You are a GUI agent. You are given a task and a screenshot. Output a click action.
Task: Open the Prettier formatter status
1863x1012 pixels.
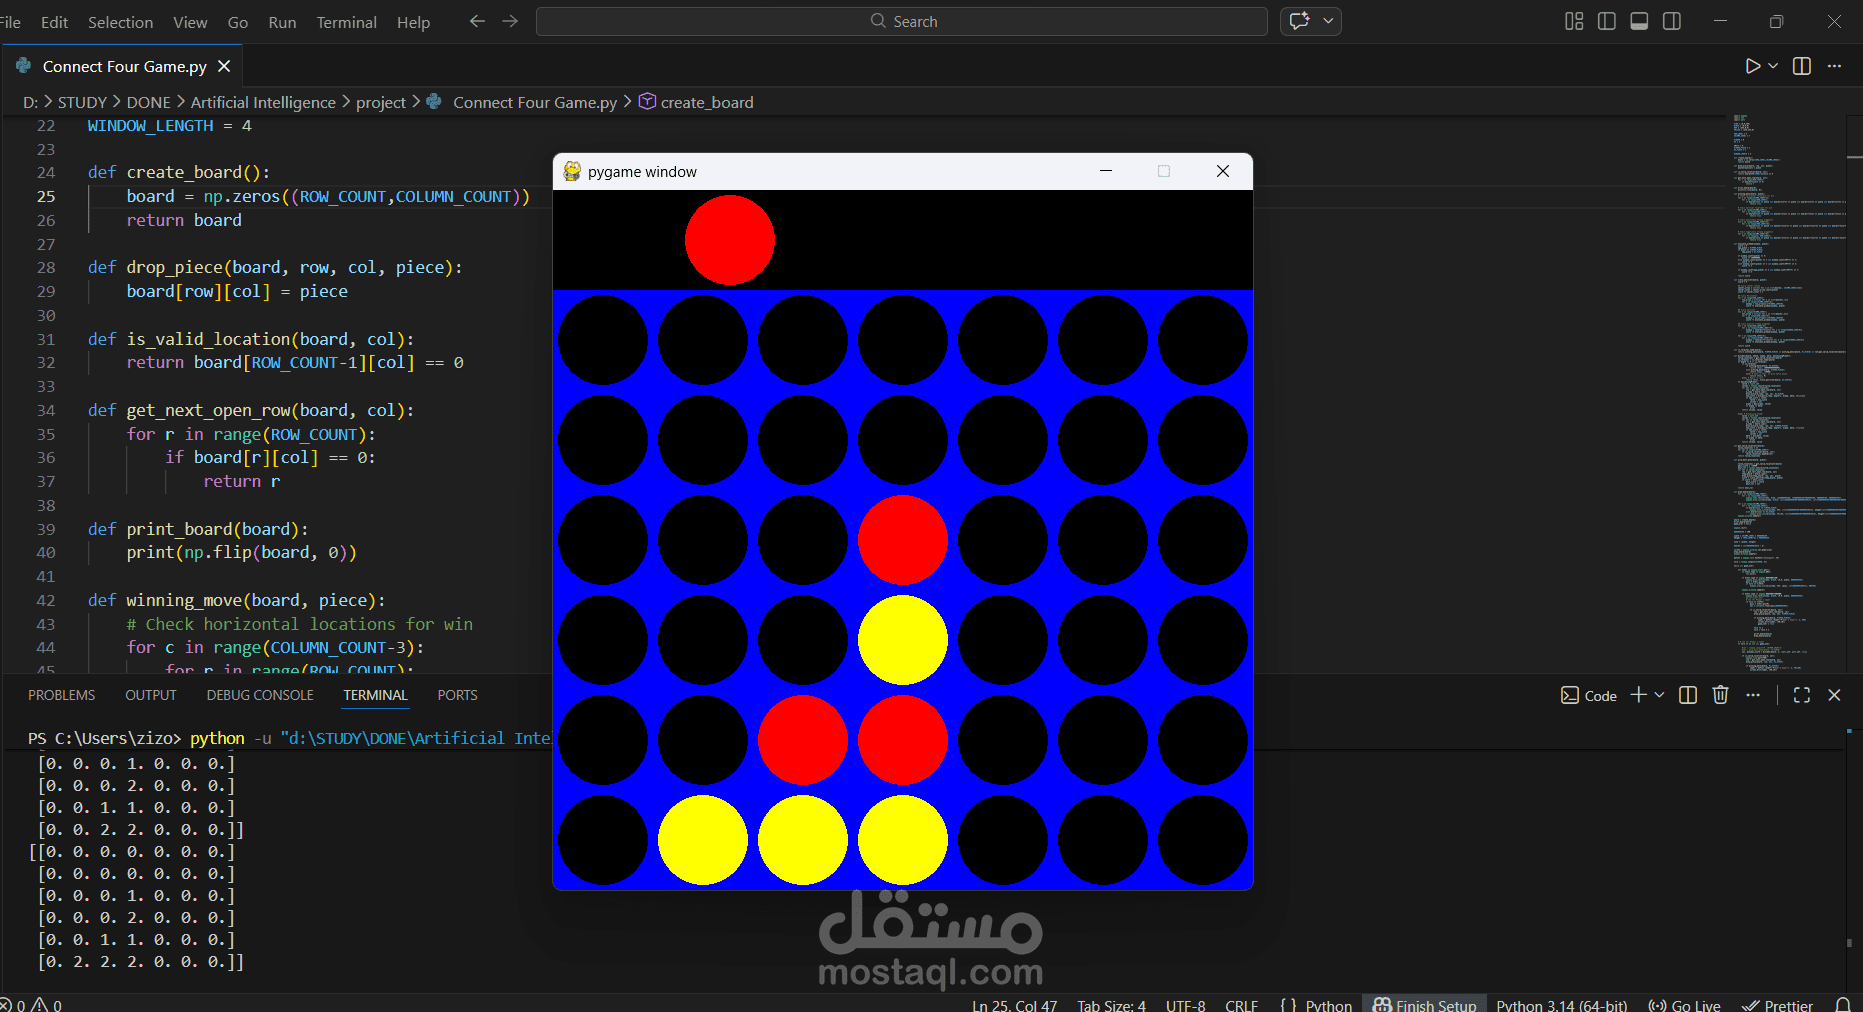[1778, 1005]
